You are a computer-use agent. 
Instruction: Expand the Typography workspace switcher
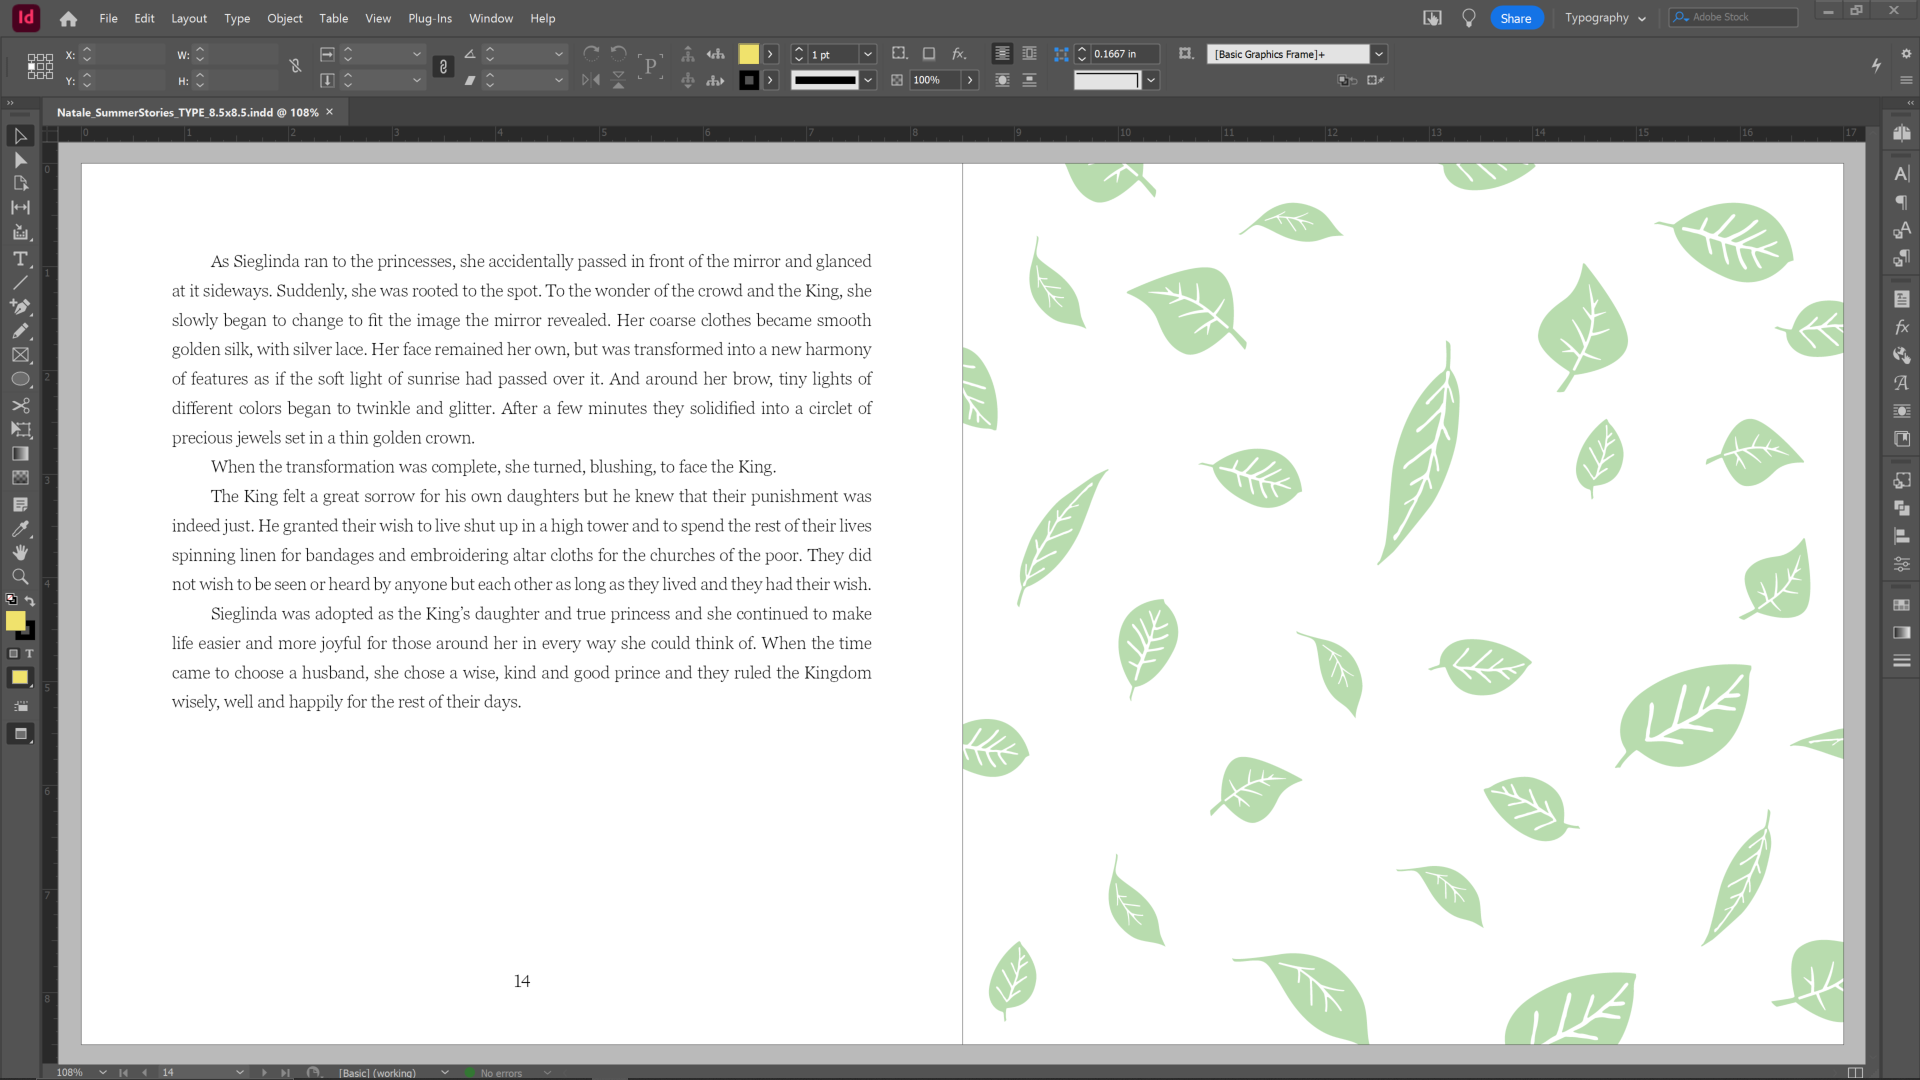click(x=1605, y=18)
